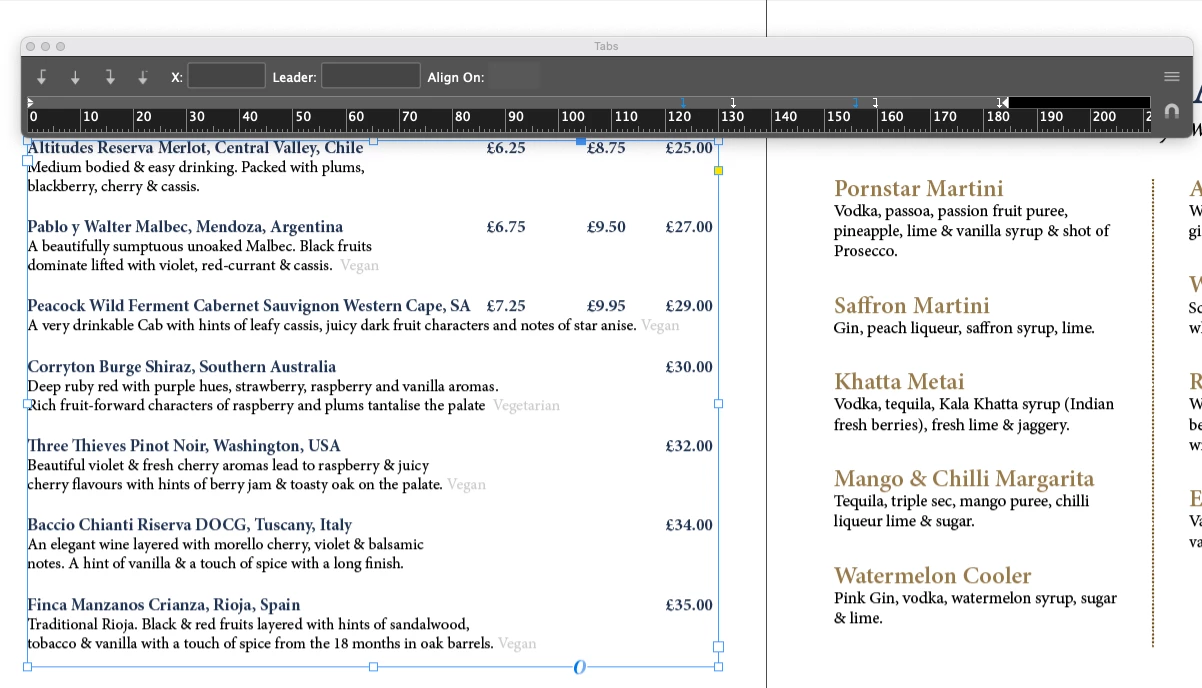Close the Tabs panel window

tap(31, 46)
